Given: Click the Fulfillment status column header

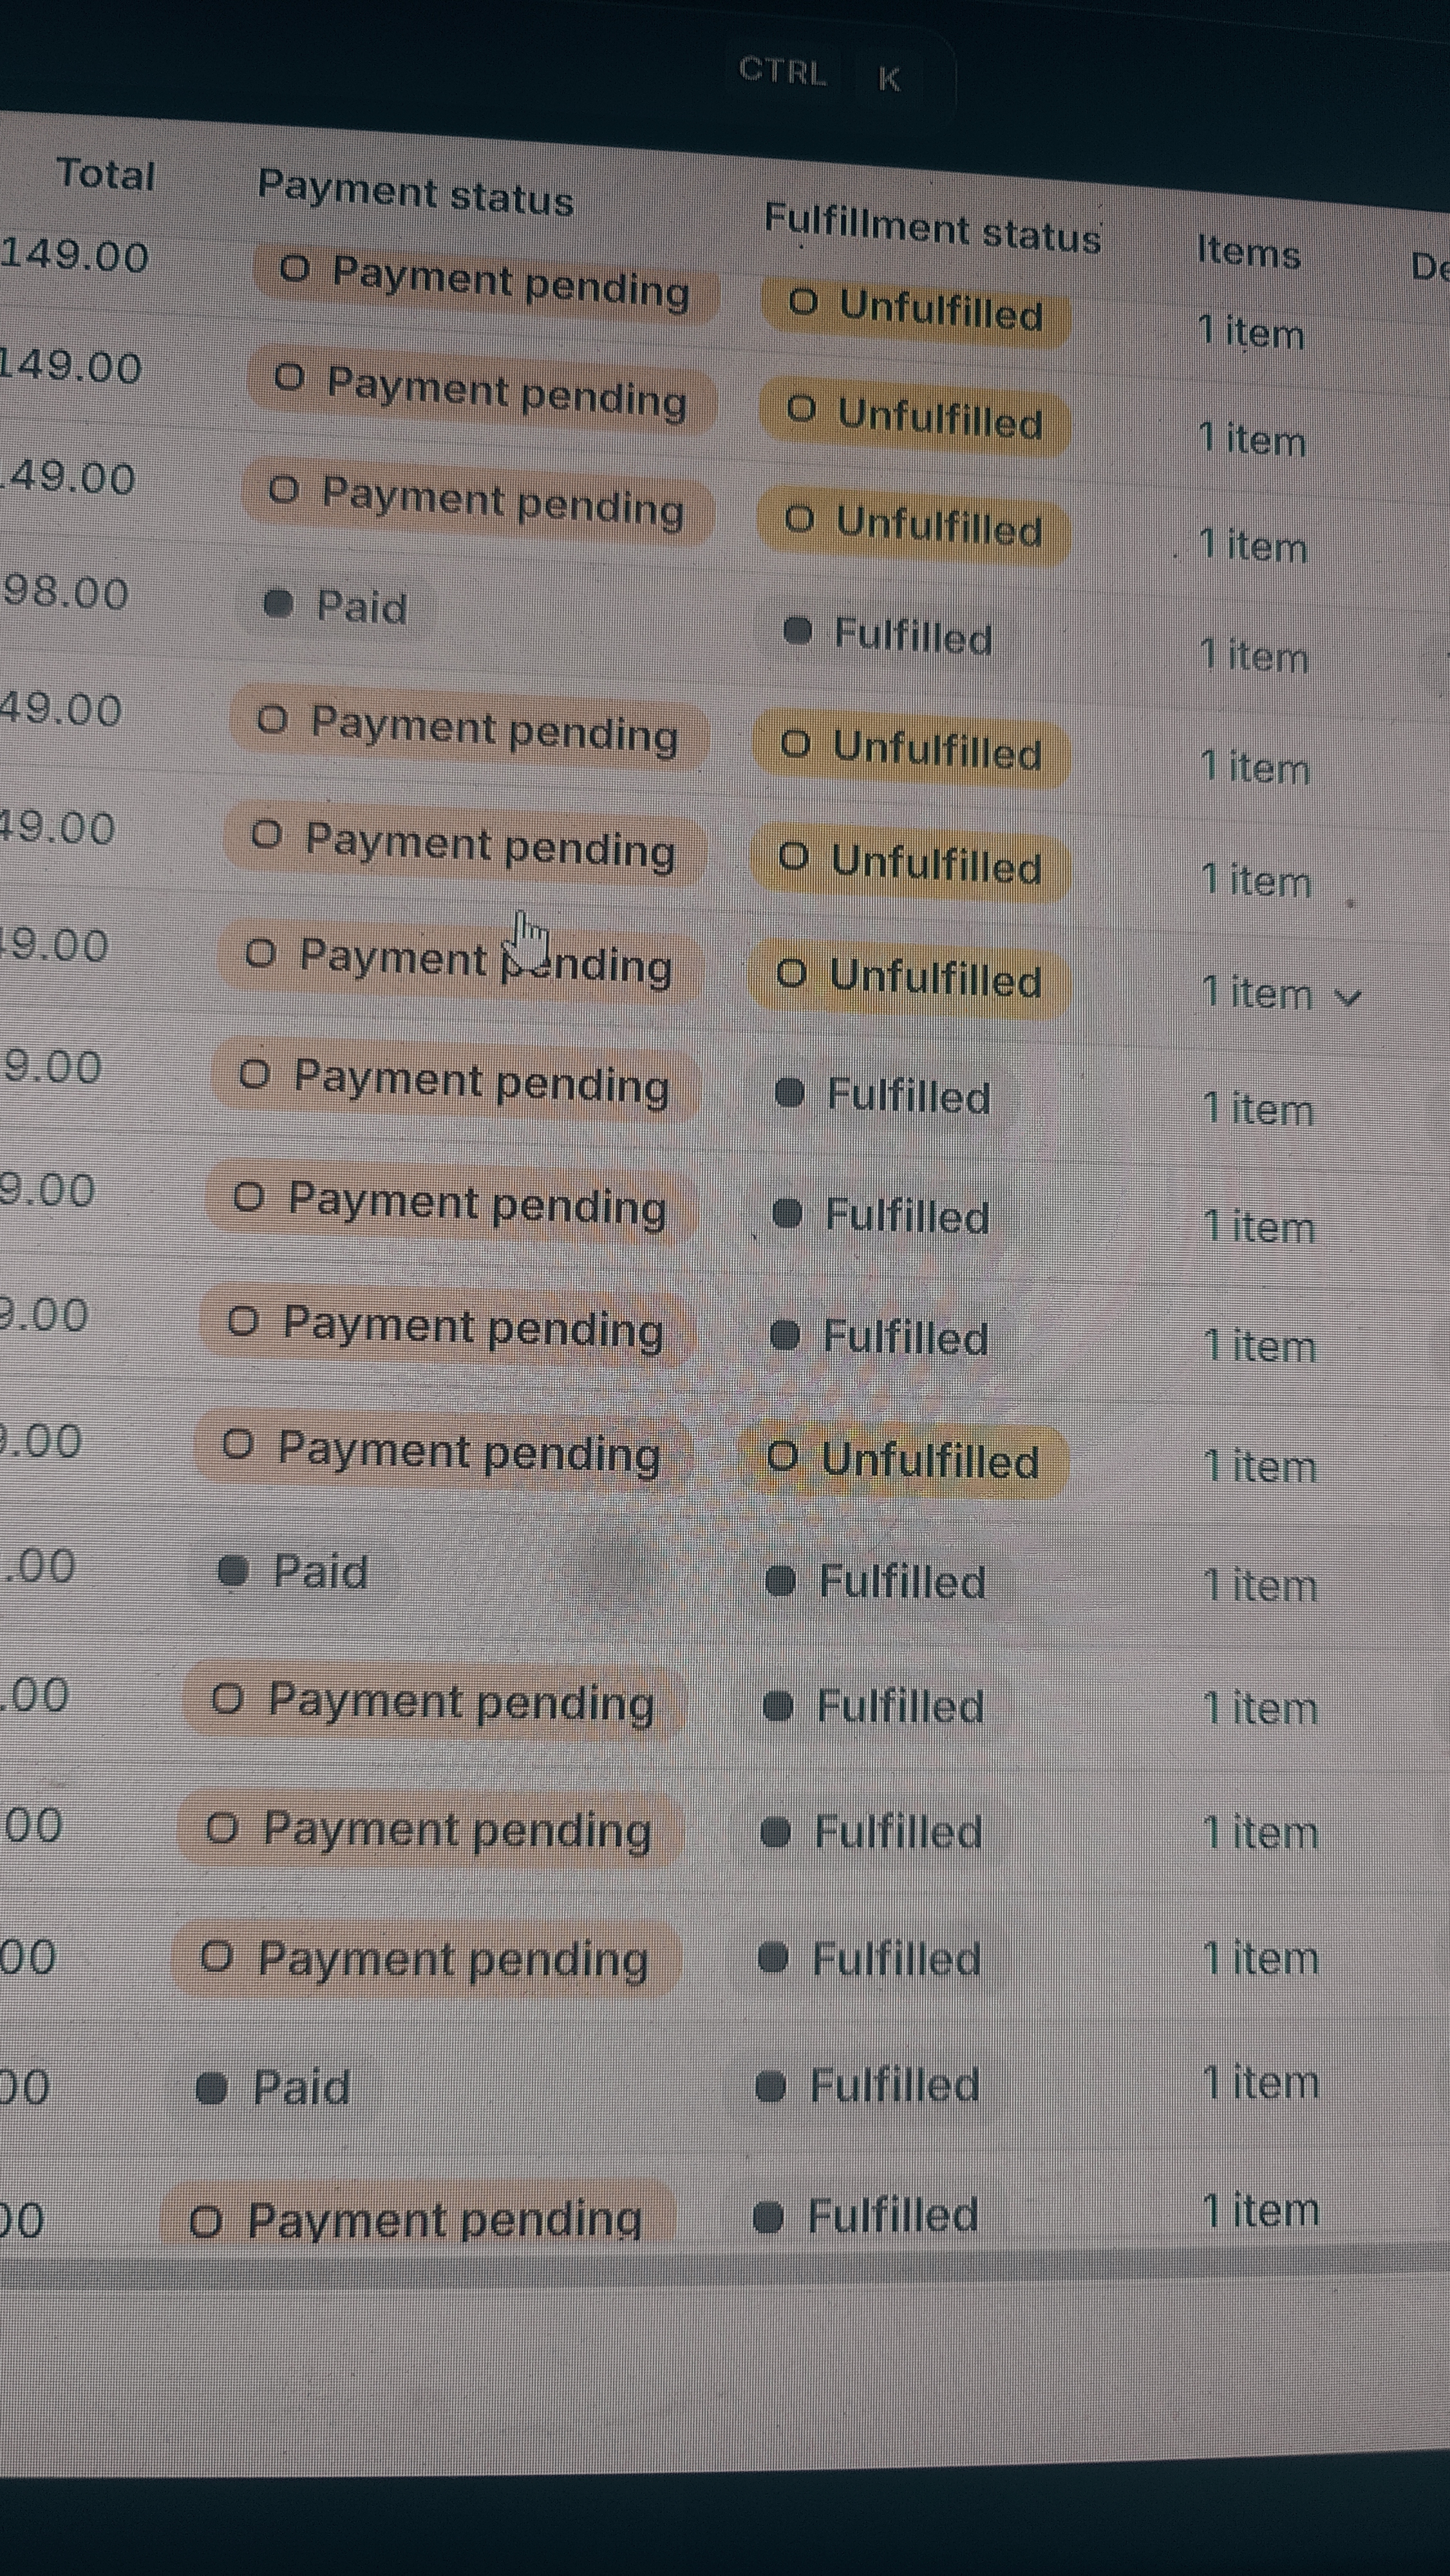Looking at the screenshot, I should (931, 229).
